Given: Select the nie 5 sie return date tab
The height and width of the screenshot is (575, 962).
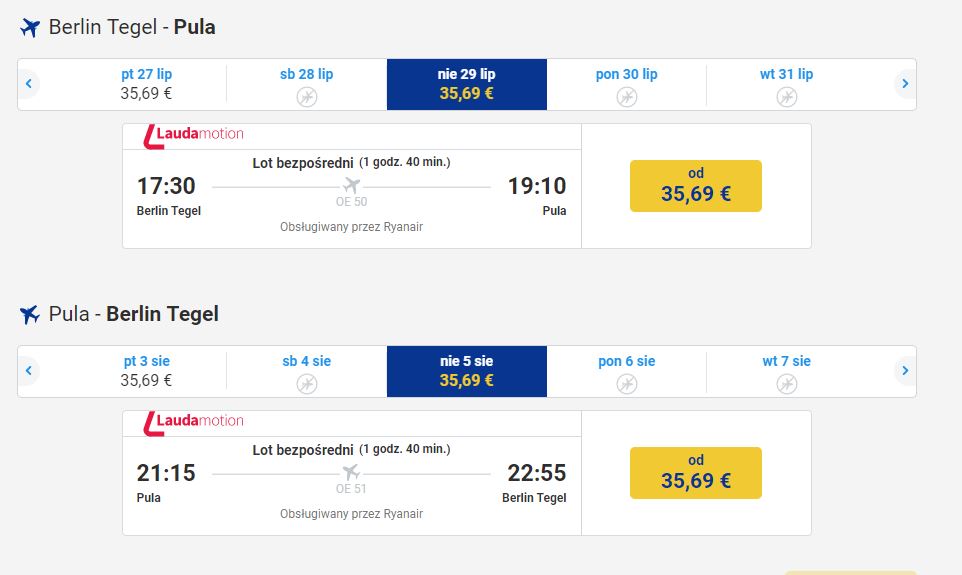Looking at the screenshot, I should 466,371.
